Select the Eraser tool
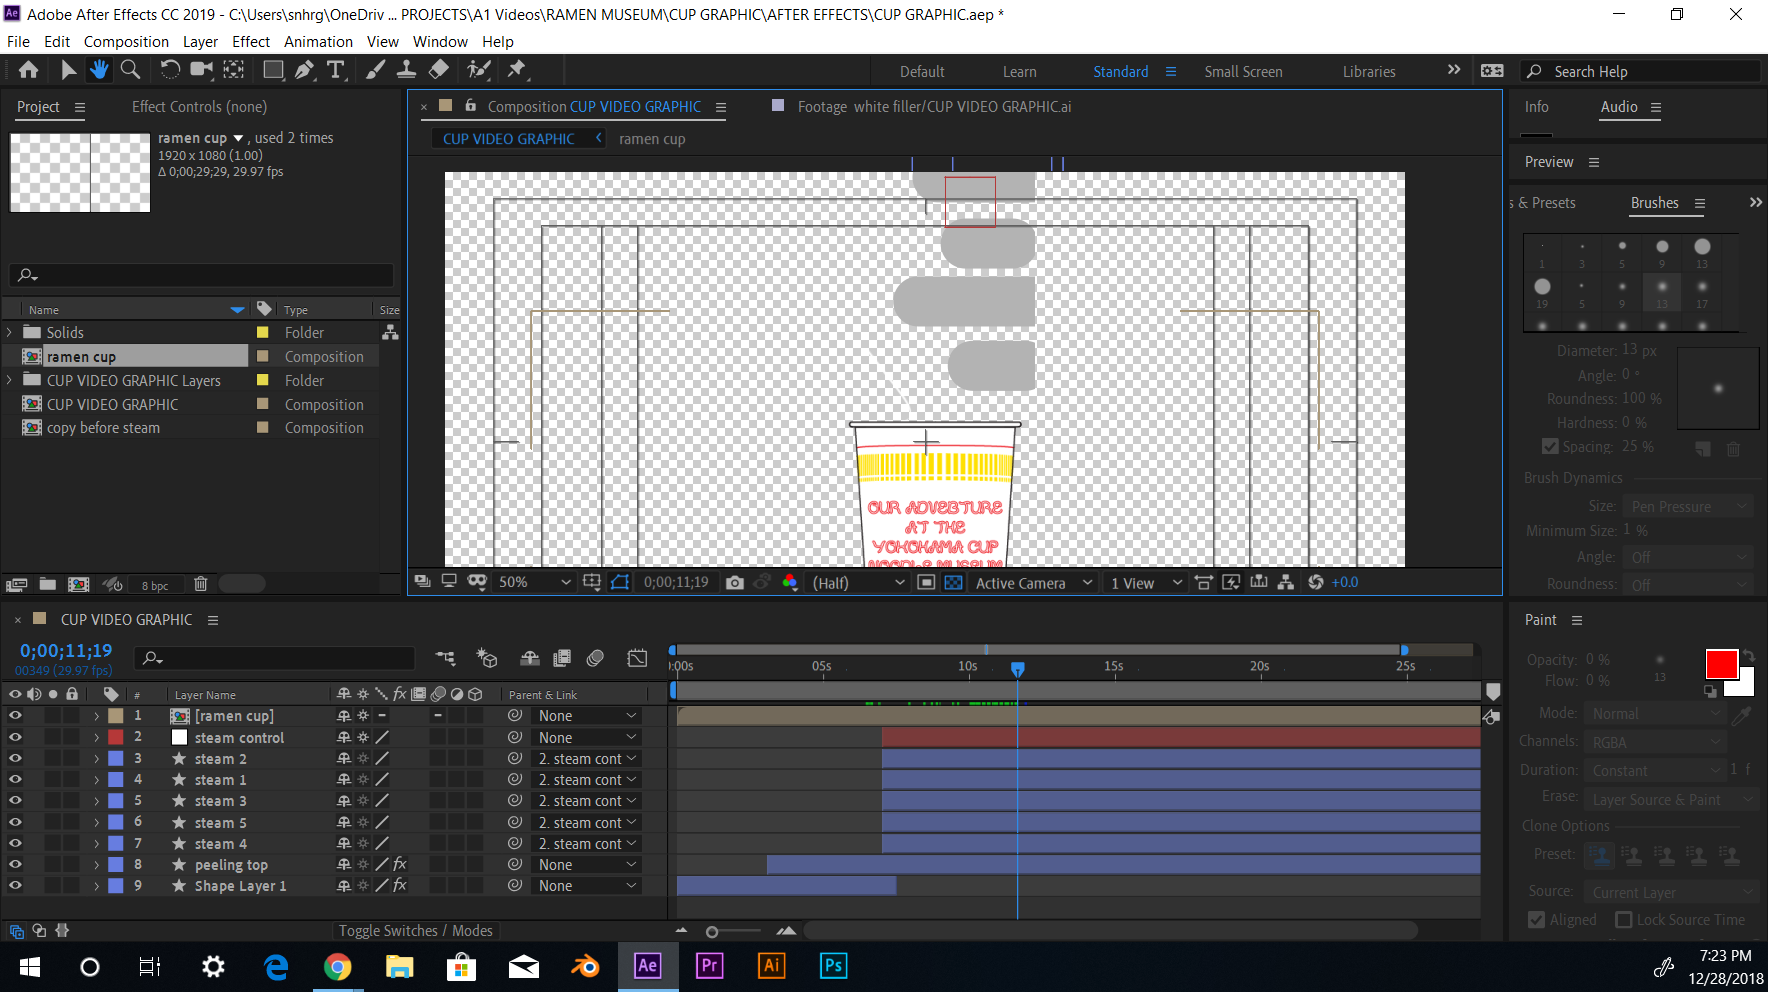 [x=439, y=70]
